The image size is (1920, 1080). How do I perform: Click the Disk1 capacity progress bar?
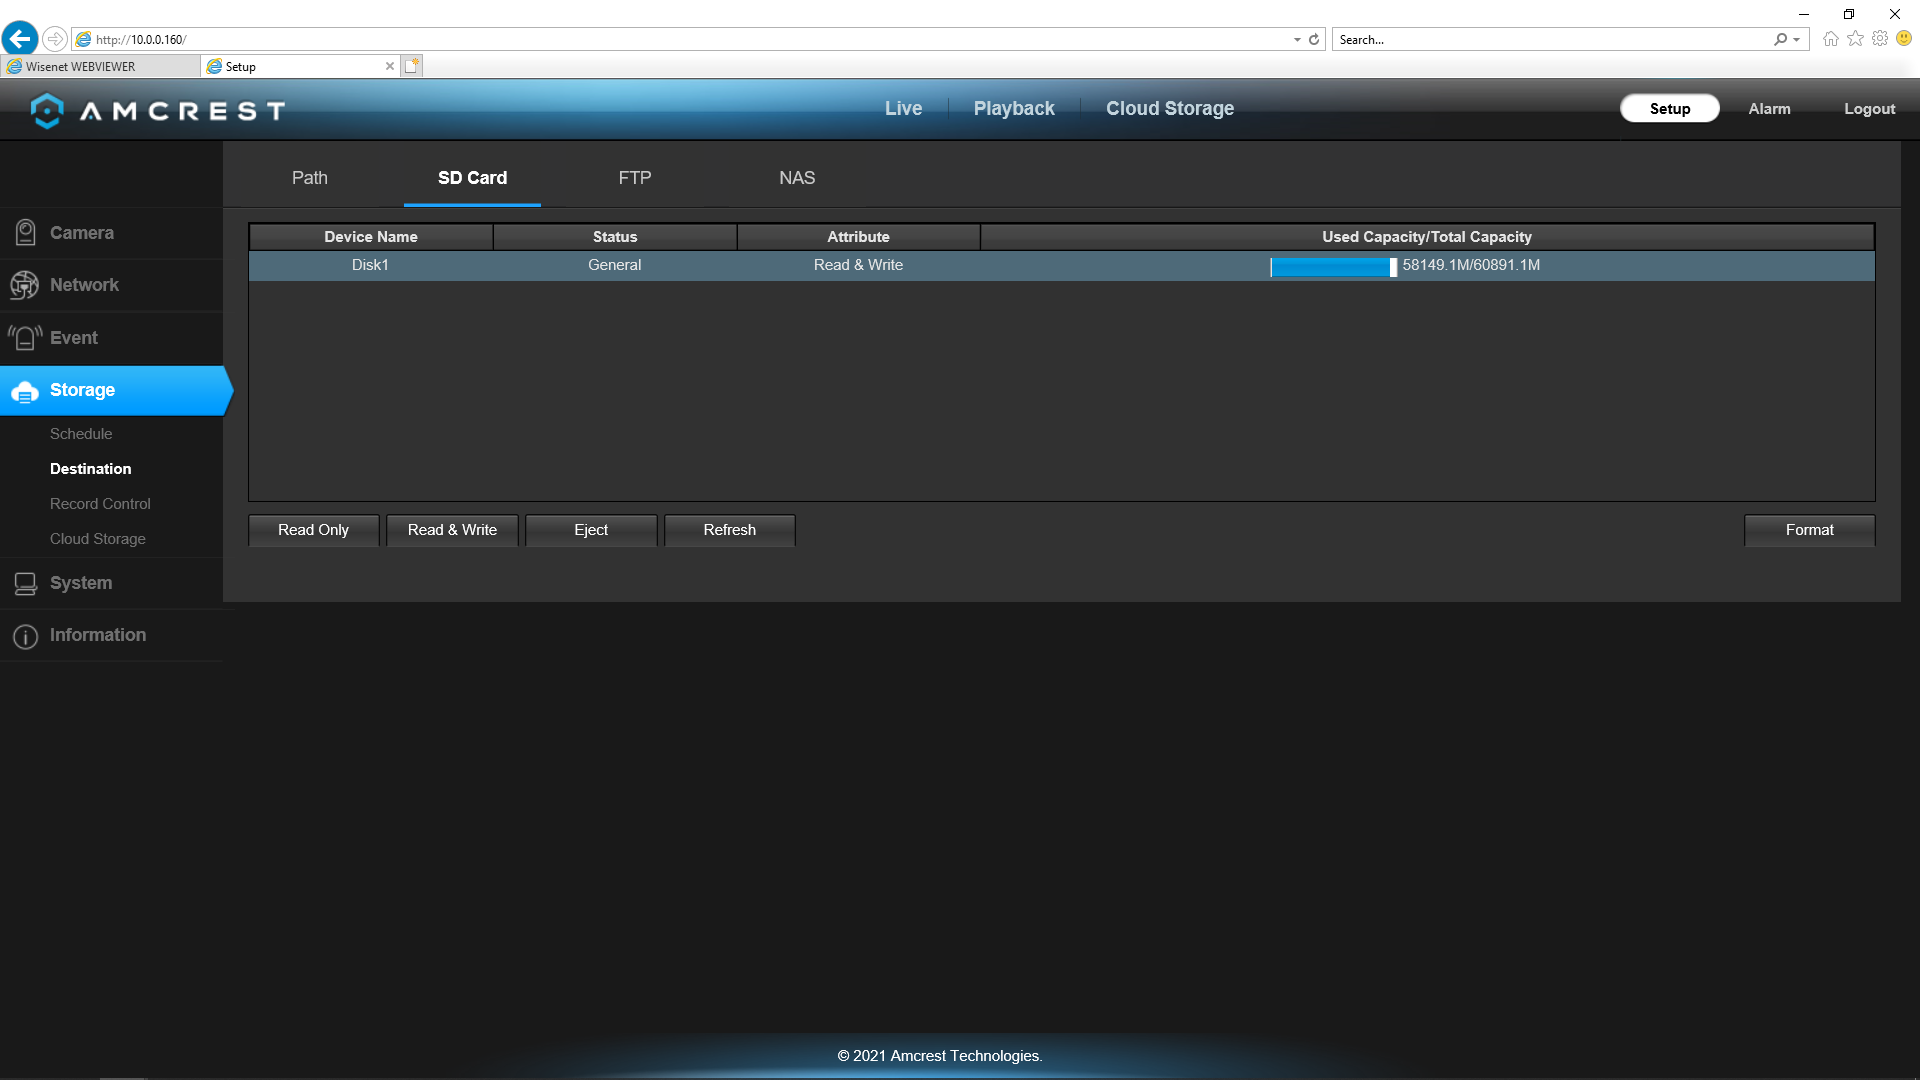[x=1334, y=266]
